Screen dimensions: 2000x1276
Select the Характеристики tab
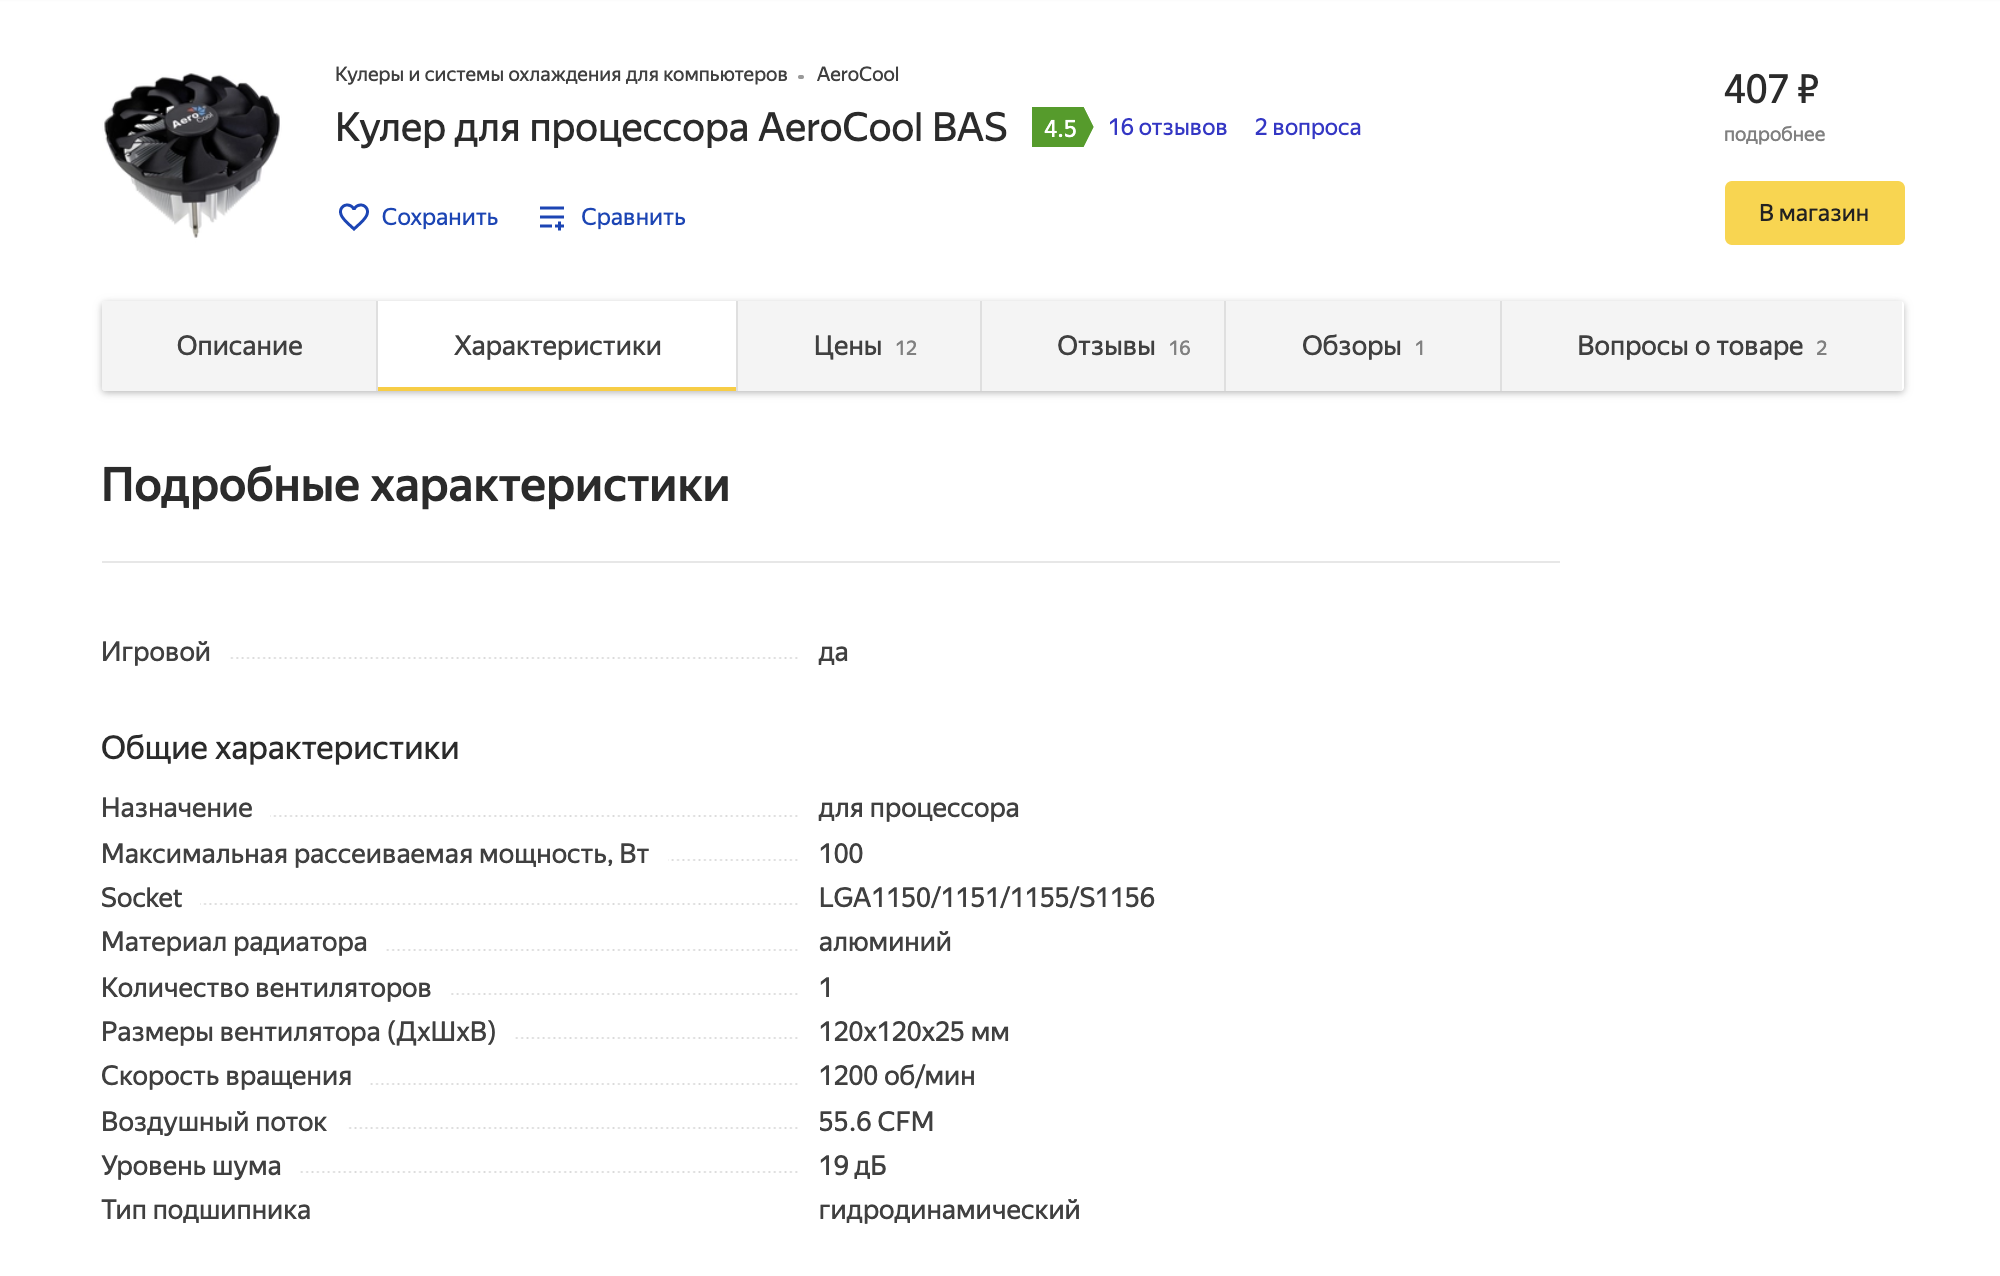557,346
